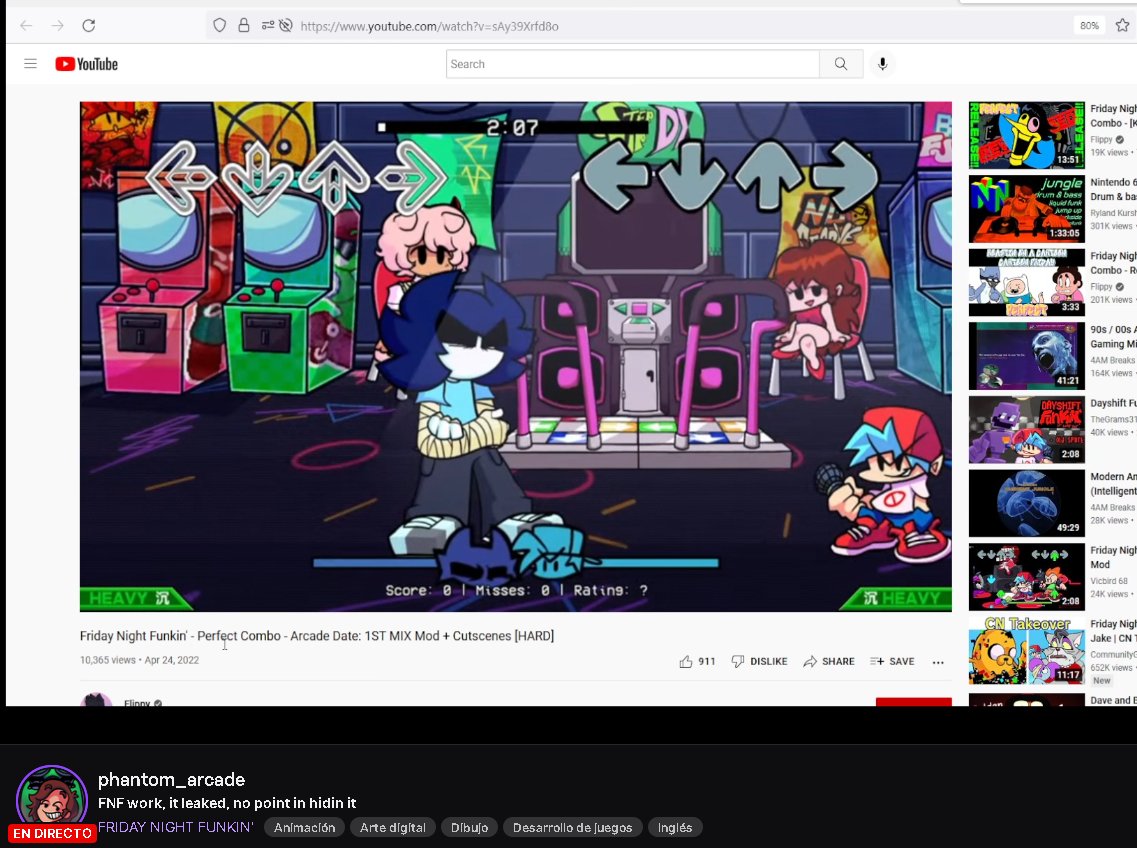Click the 80% zoom level indicator
Viewport: 1137px width, 848px height.
[1089, 25]
